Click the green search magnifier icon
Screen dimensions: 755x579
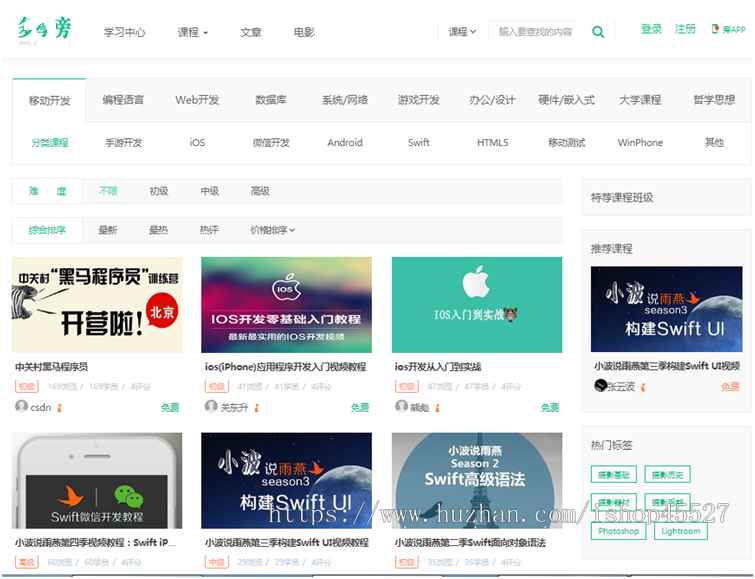coord(598,32)
